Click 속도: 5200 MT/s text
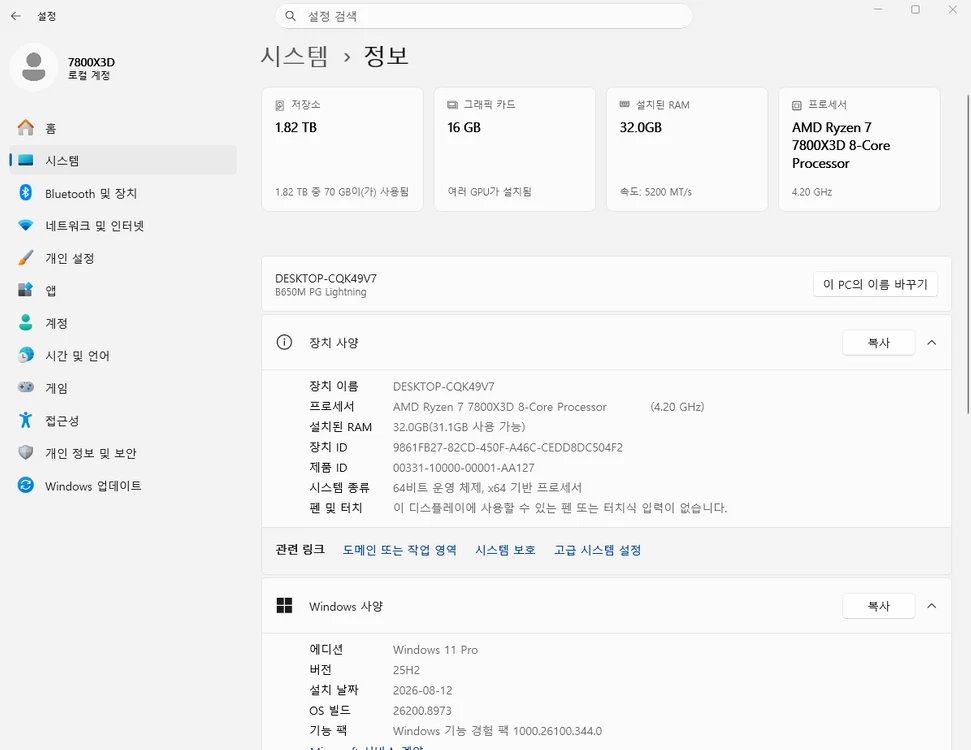This screenshot has height=750, width=971. click(656, 192)
